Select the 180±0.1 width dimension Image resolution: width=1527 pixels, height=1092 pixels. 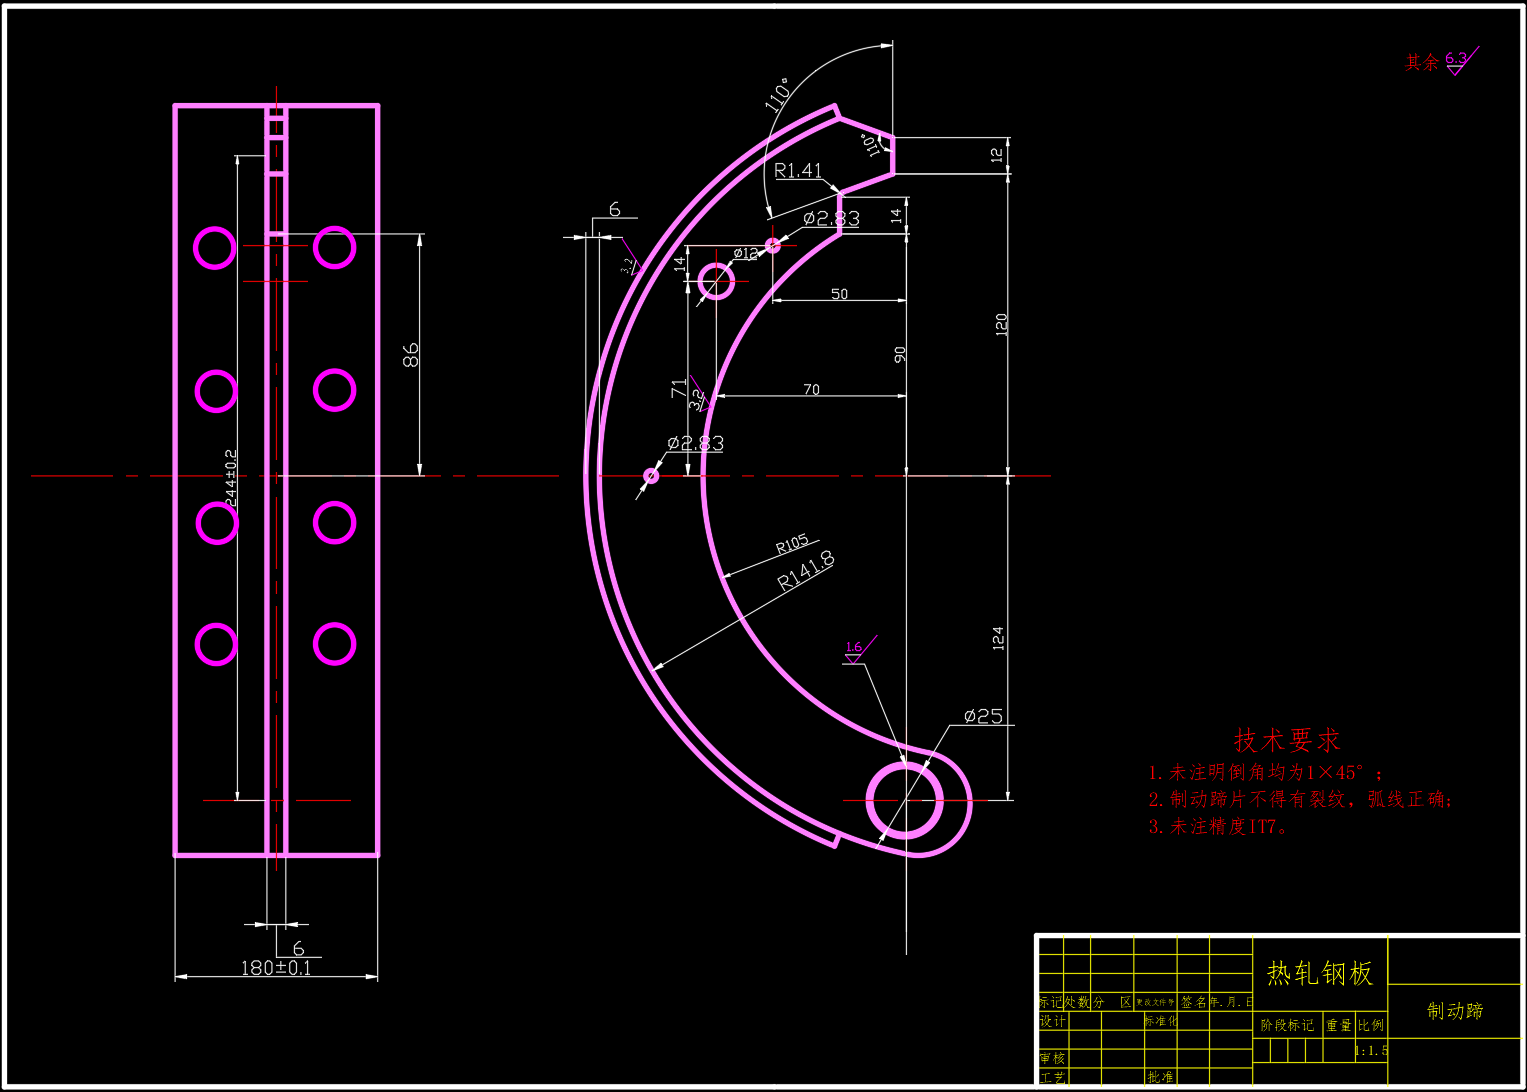[x=276, y=968]
